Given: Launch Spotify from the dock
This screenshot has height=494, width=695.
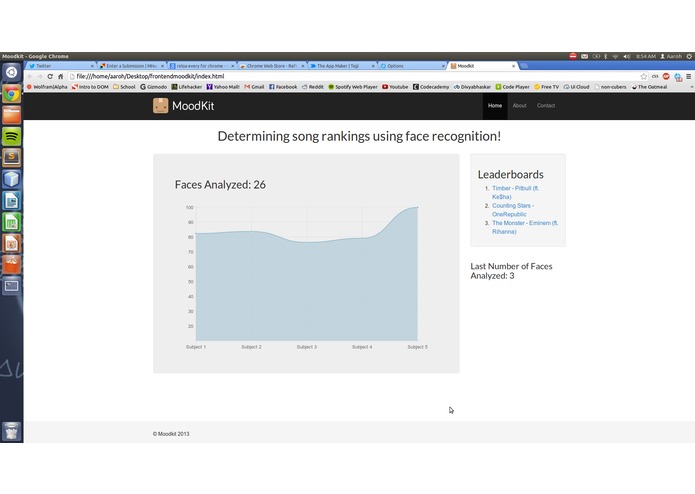Looking at the screenshot, I should coord(12,136).
